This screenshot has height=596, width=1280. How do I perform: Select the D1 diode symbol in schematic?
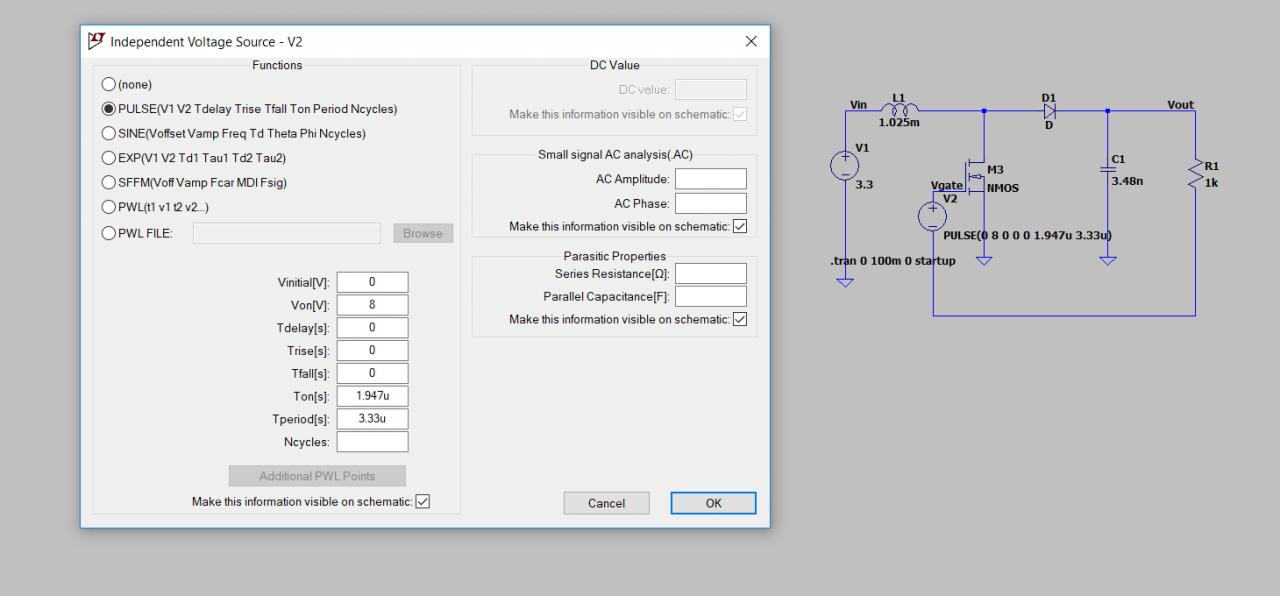point(1049,111)
